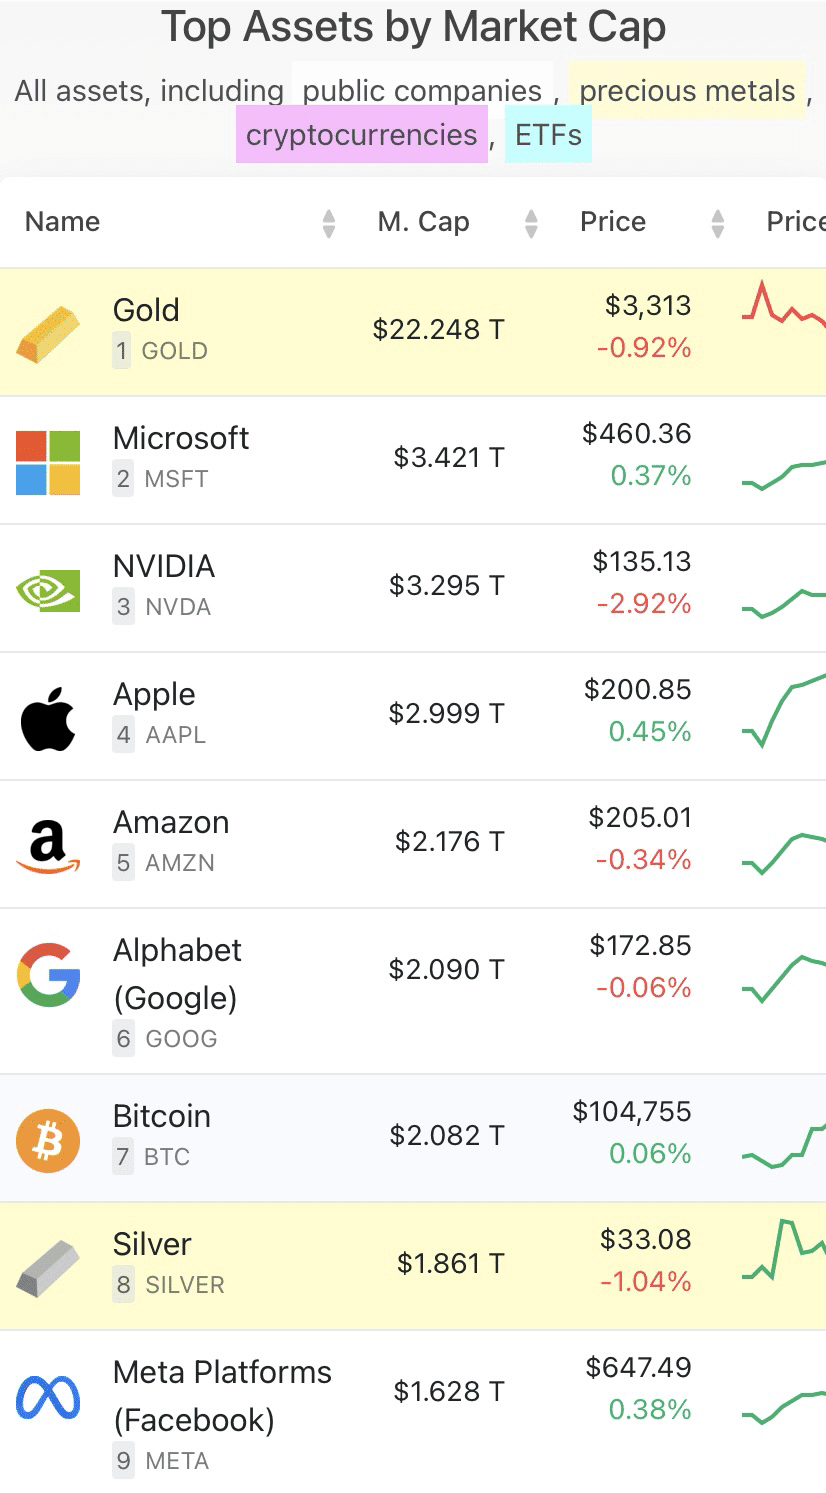Open the Microsoft asset name link
826x1493 pixels.
point(181,438)
